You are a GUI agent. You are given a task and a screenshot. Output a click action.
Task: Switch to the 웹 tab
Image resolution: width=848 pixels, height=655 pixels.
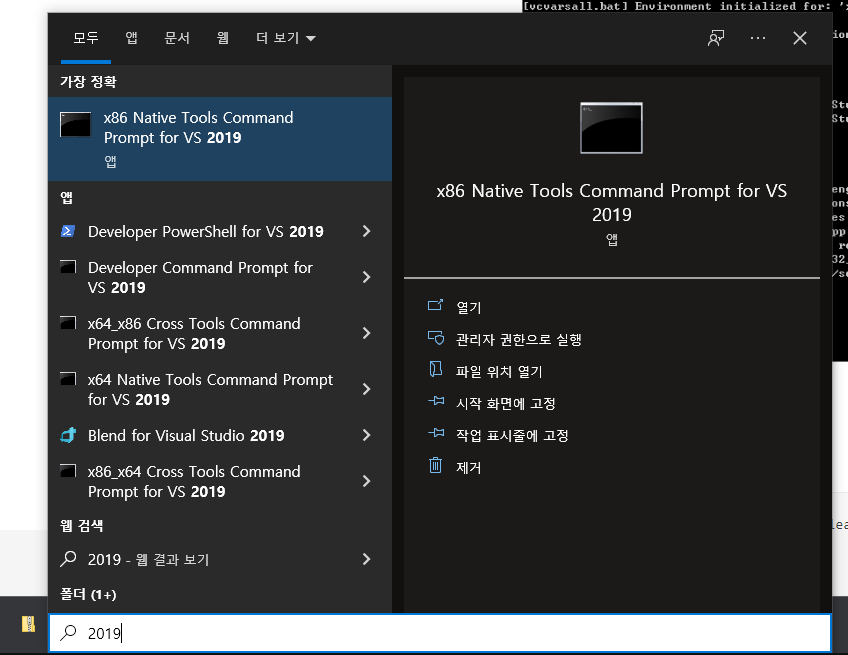(x=223, y=38)
